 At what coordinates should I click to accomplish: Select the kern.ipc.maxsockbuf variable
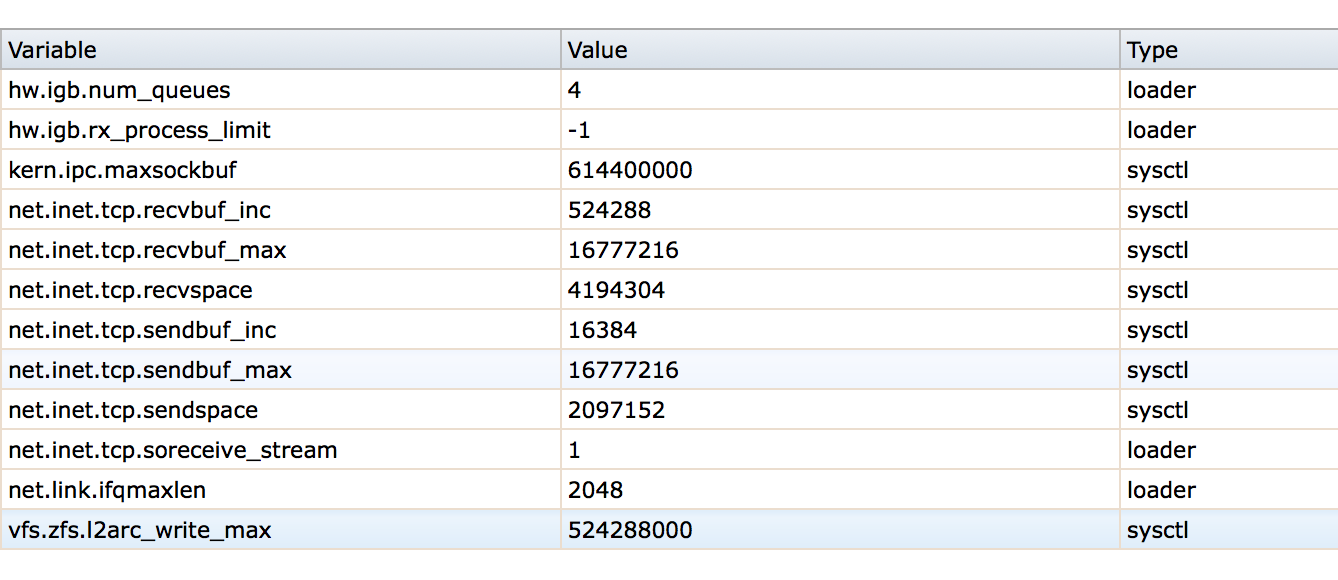pos(122,170)
